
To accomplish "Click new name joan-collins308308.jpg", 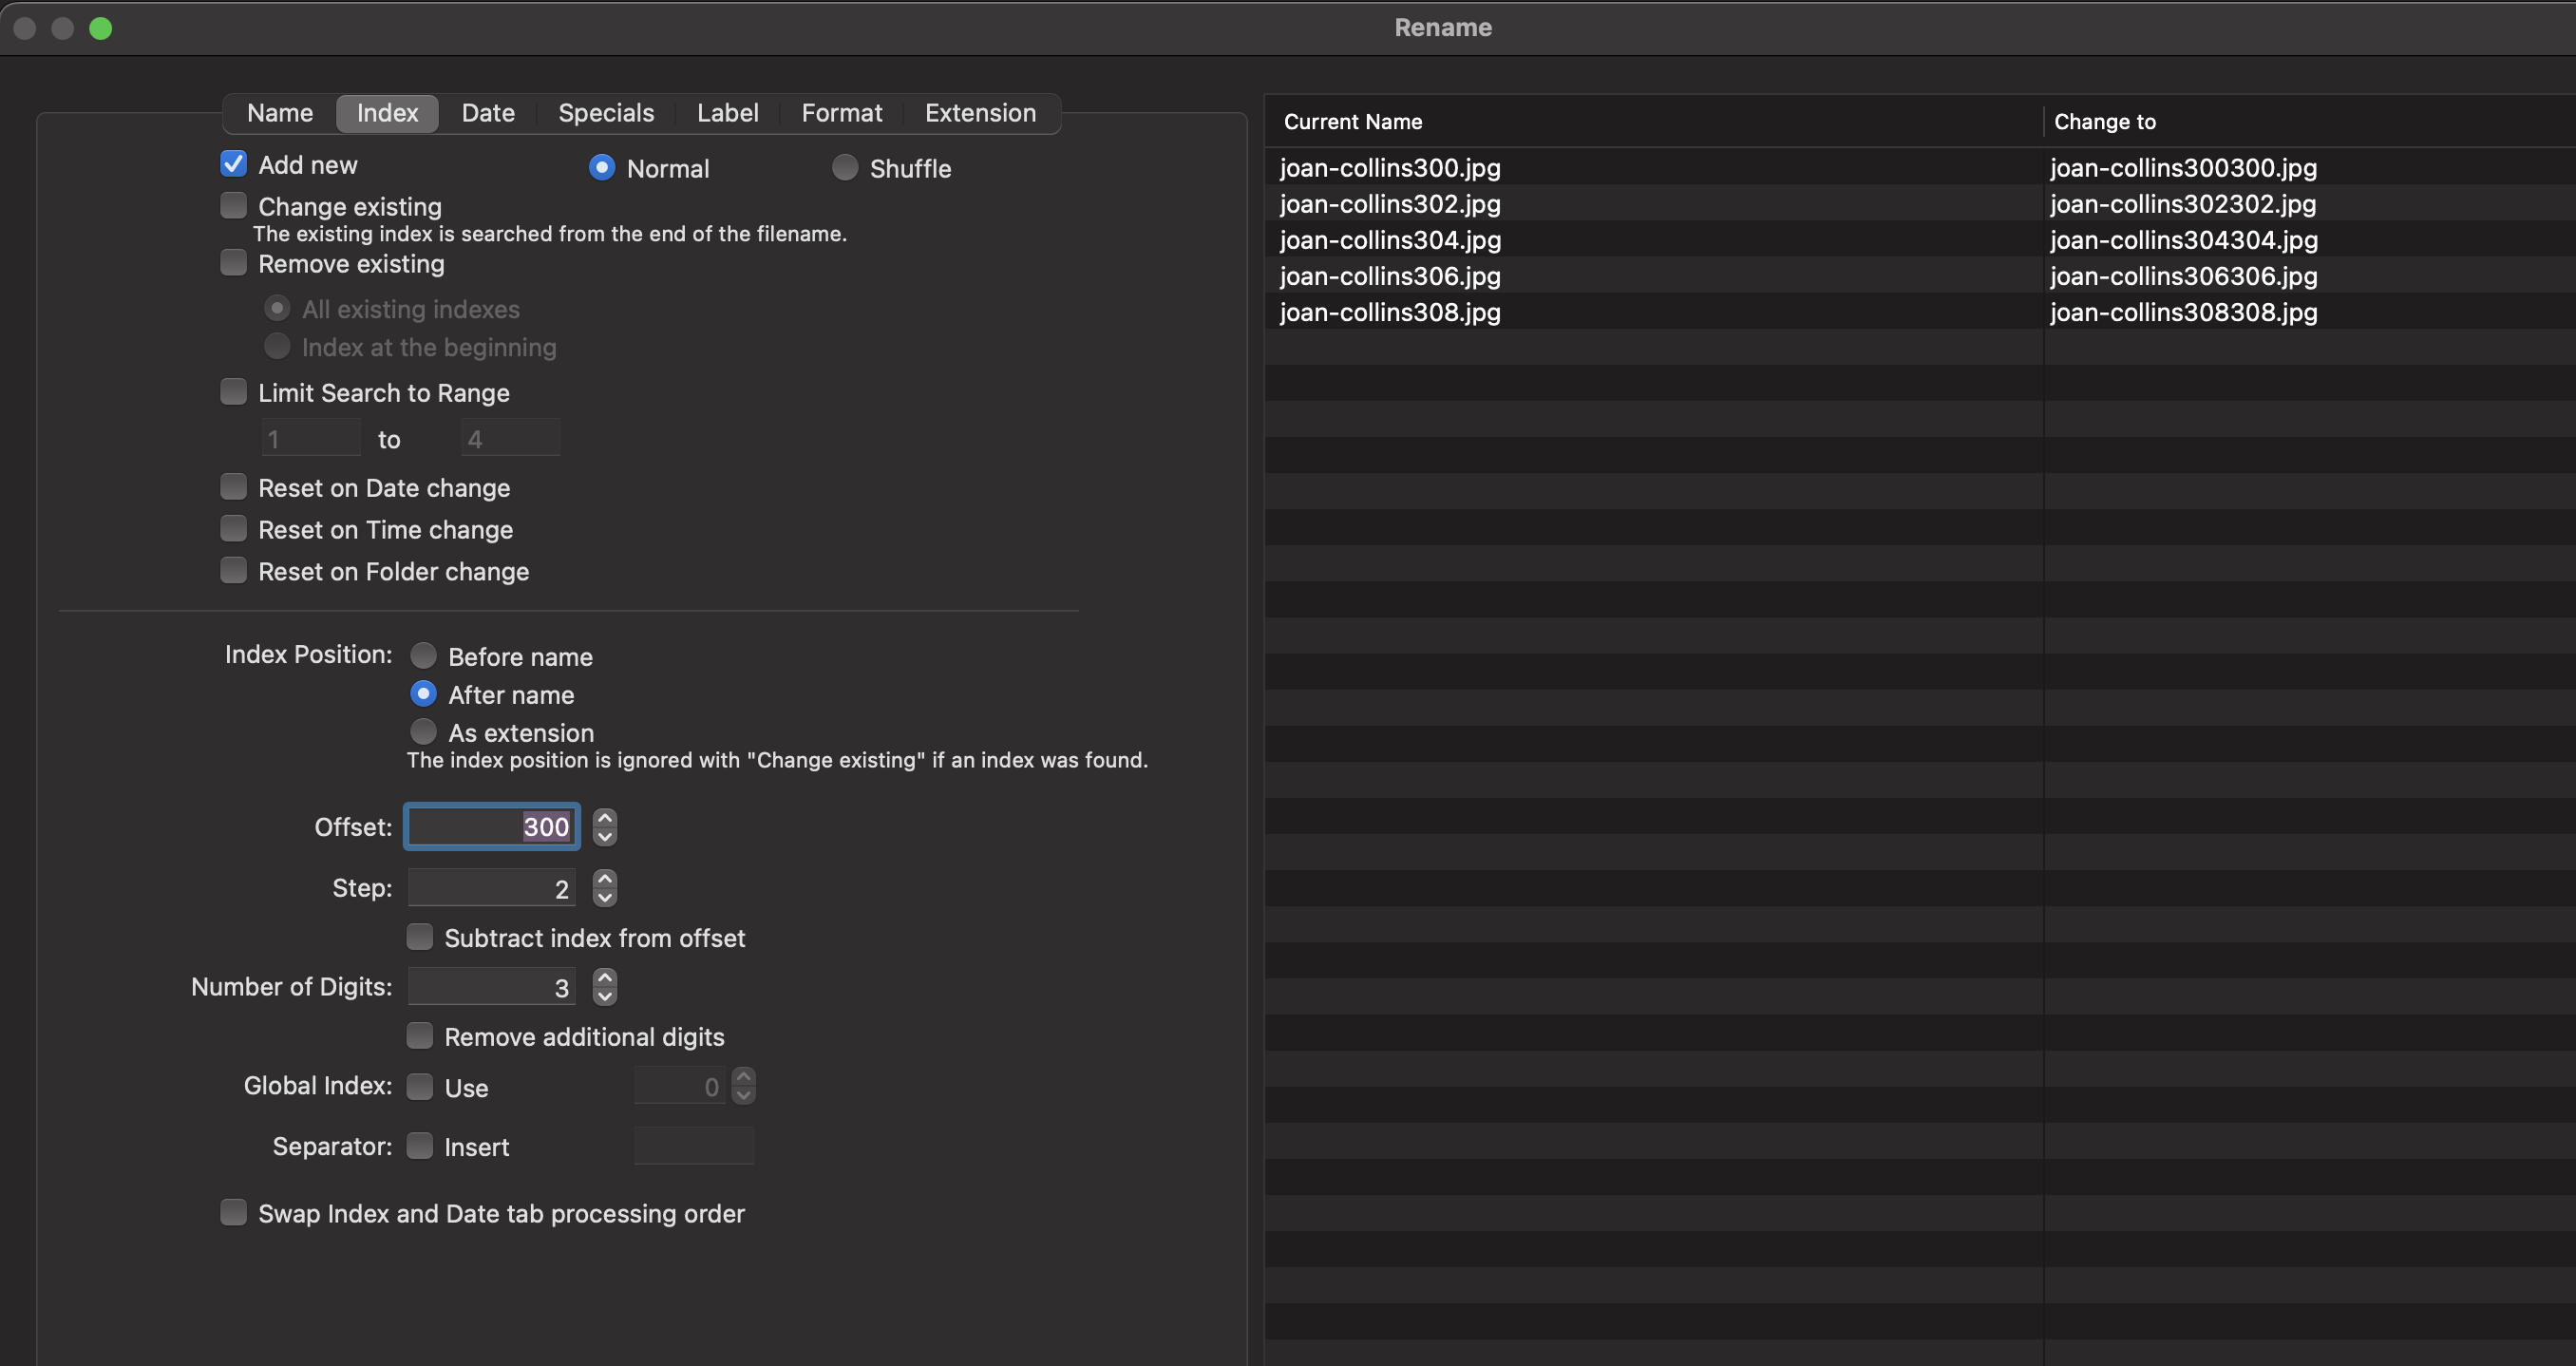I will click(x=2184, y=311).
